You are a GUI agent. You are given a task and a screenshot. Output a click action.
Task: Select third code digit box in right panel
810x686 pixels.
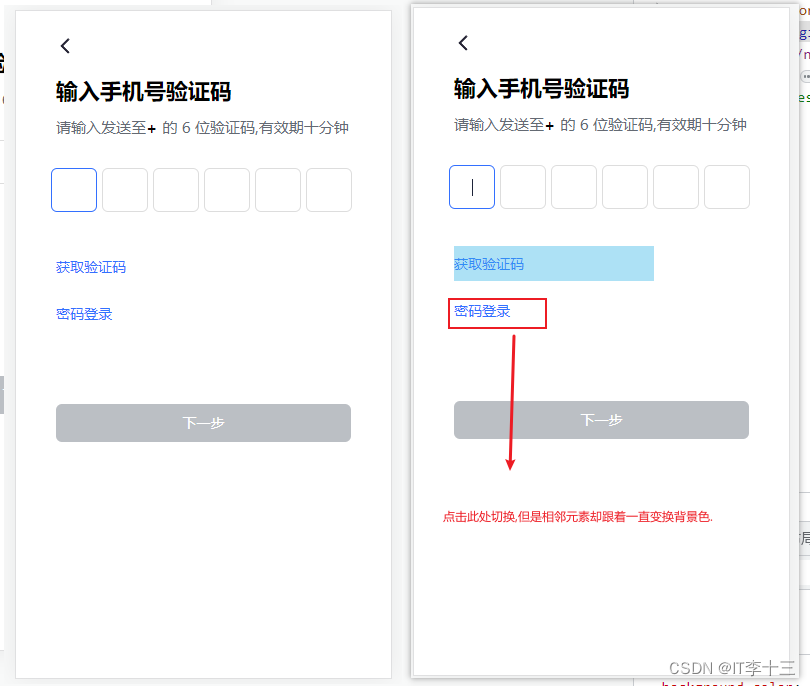[574, 187]
